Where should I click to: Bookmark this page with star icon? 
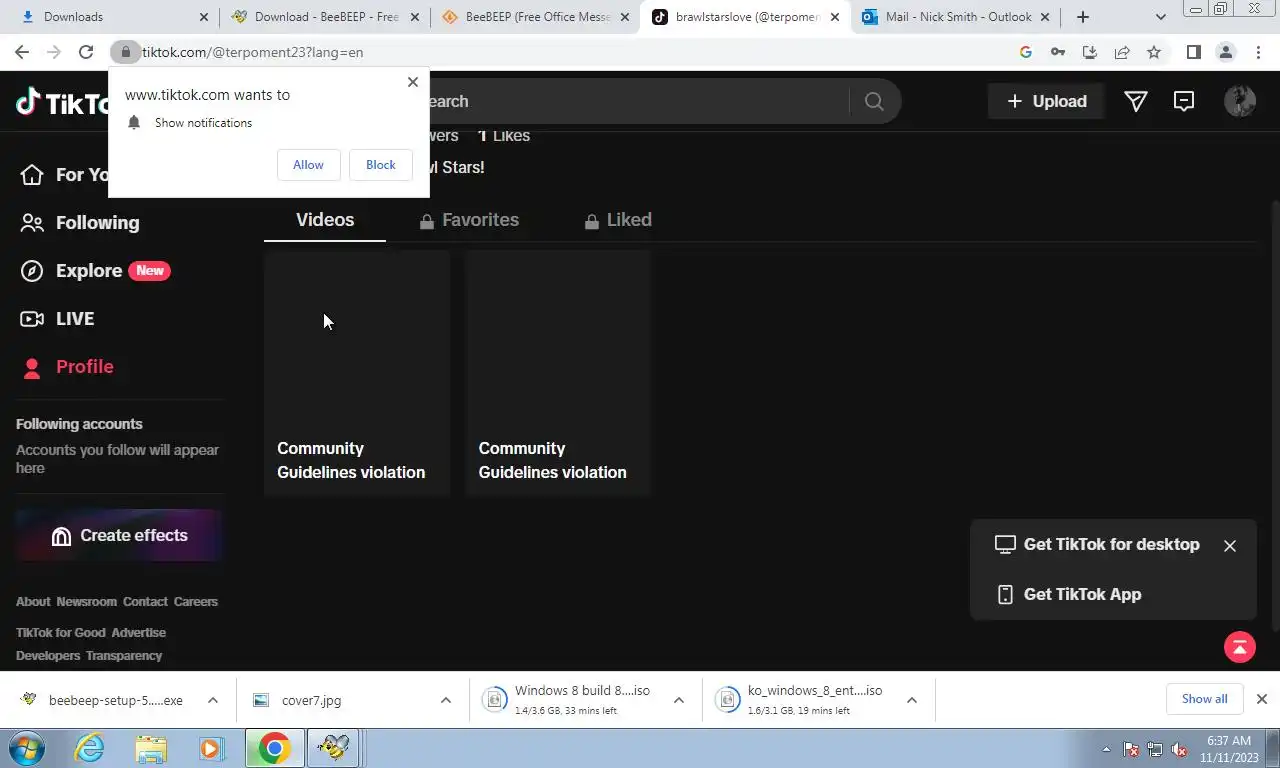1154,52
